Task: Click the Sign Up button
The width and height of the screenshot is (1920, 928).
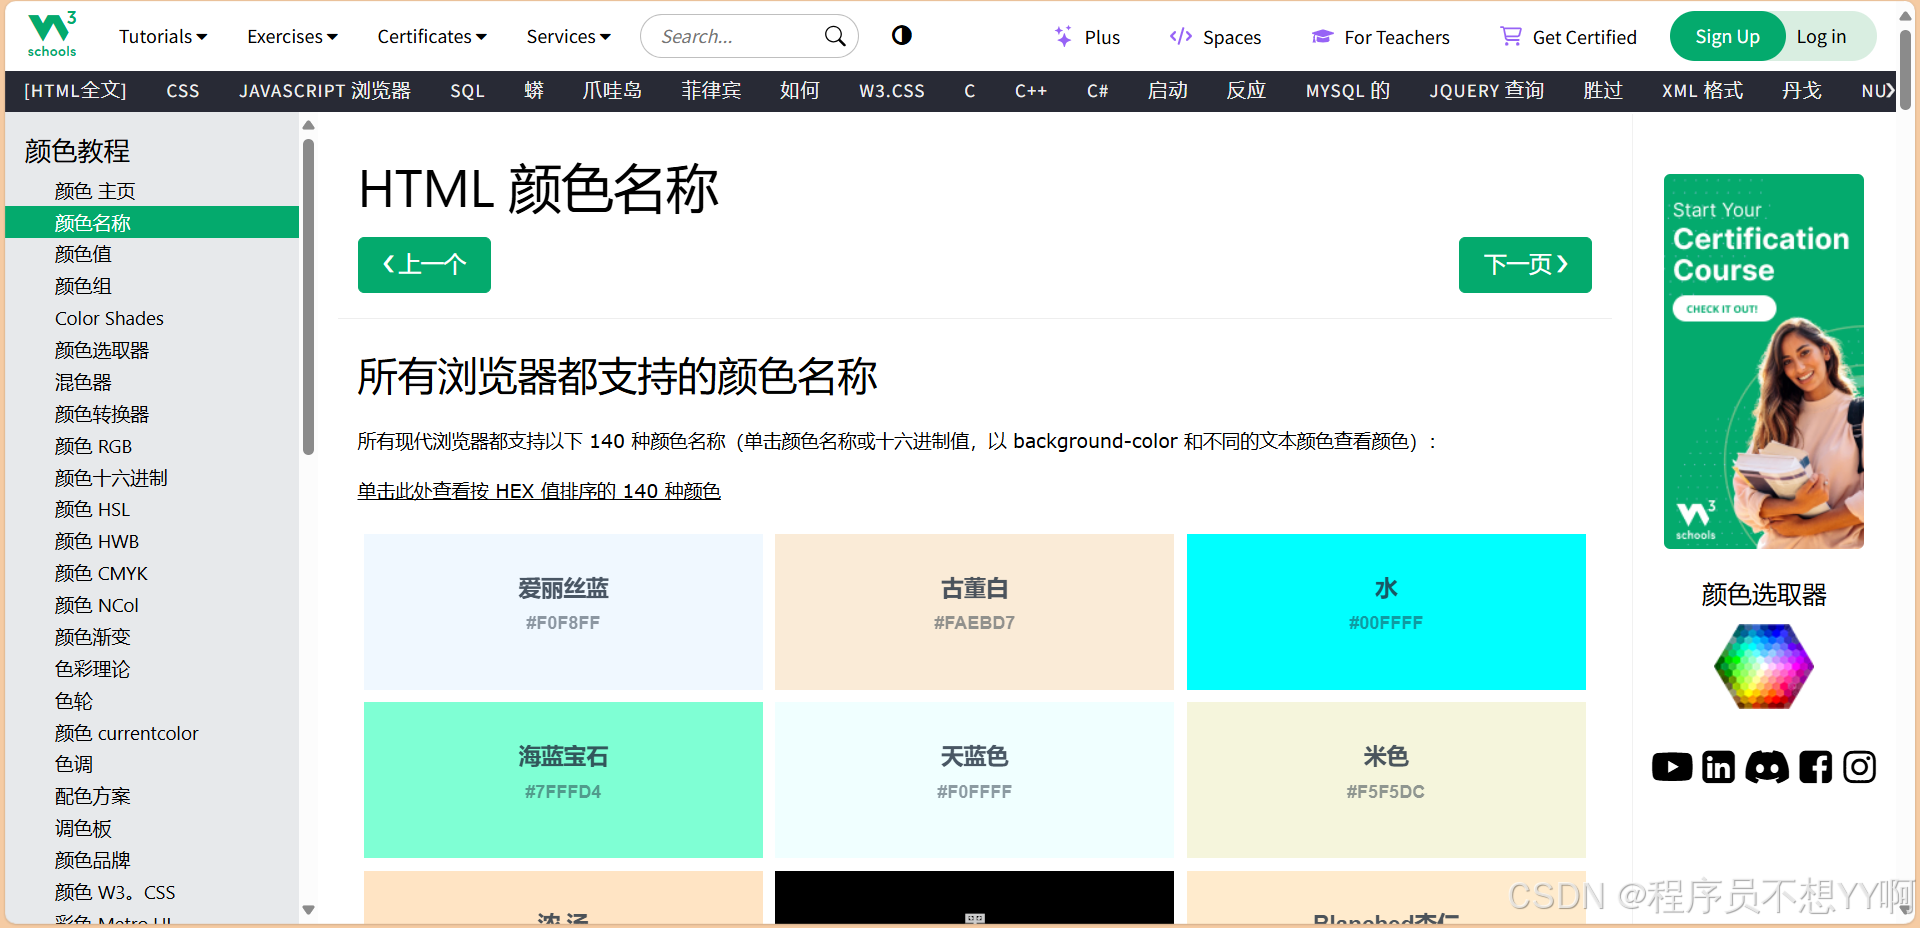Action: click(1727, 36)
